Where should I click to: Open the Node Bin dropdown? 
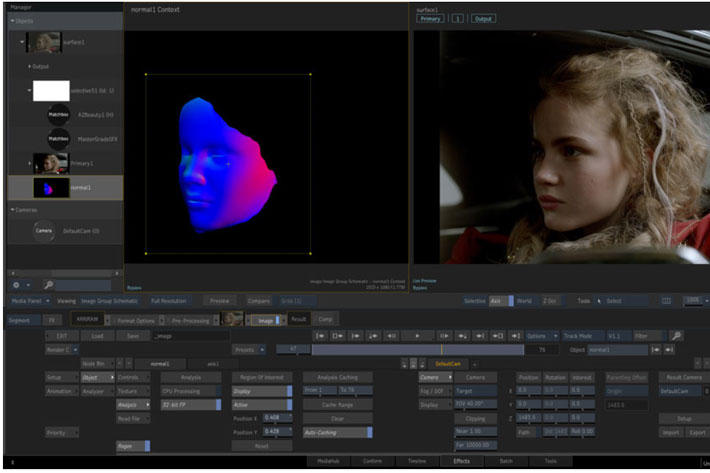click(x=97, y=364)
